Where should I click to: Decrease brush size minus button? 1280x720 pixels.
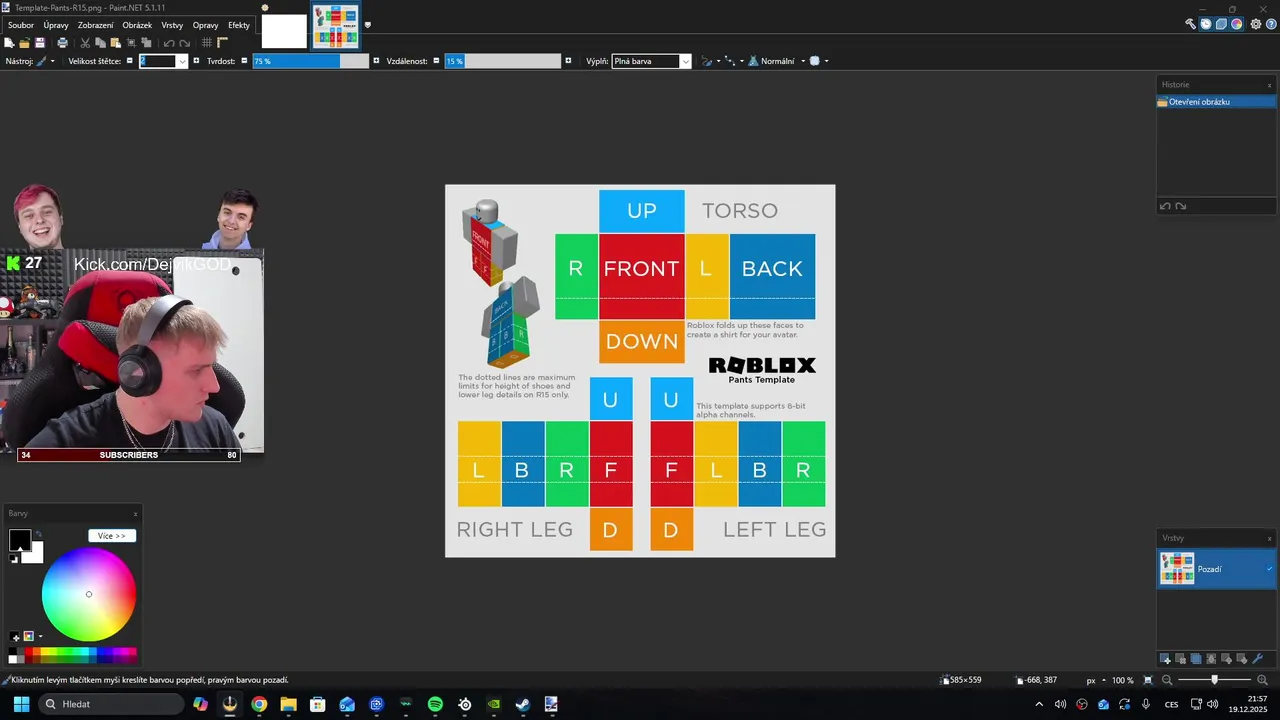pos(130,61)
